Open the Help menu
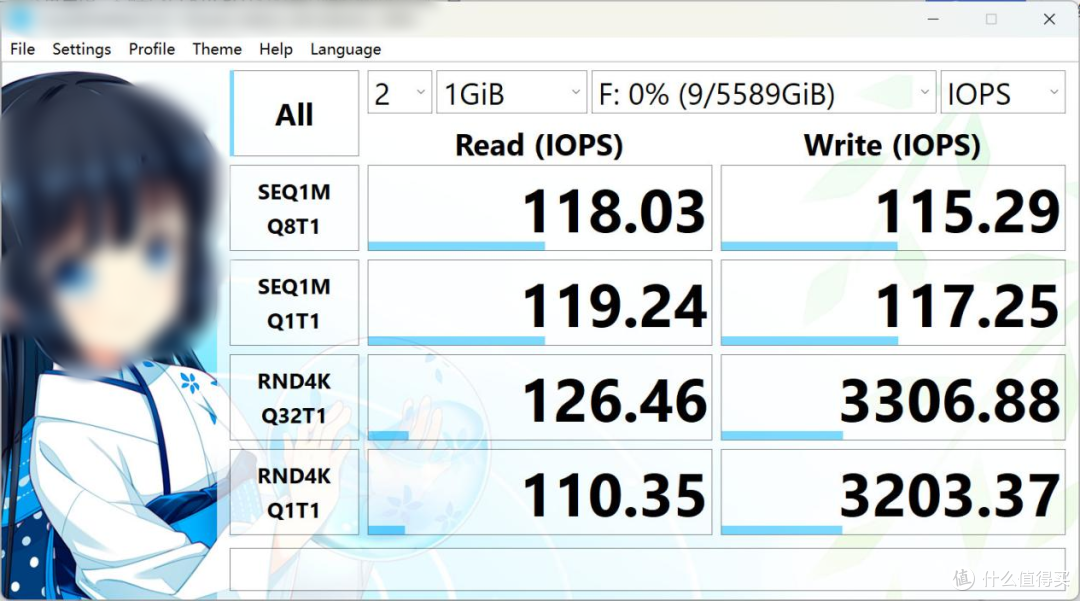Screen dimensions: 1080x601 [x=276, y=49]
